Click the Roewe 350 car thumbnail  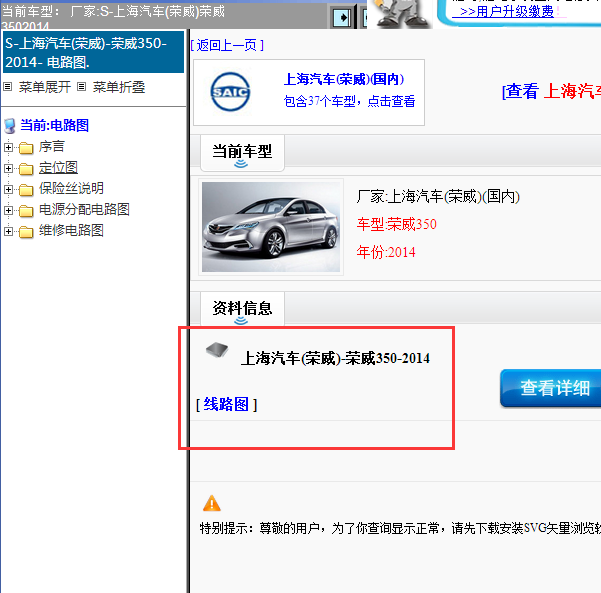pyautogui.click(x=271, y=227)
